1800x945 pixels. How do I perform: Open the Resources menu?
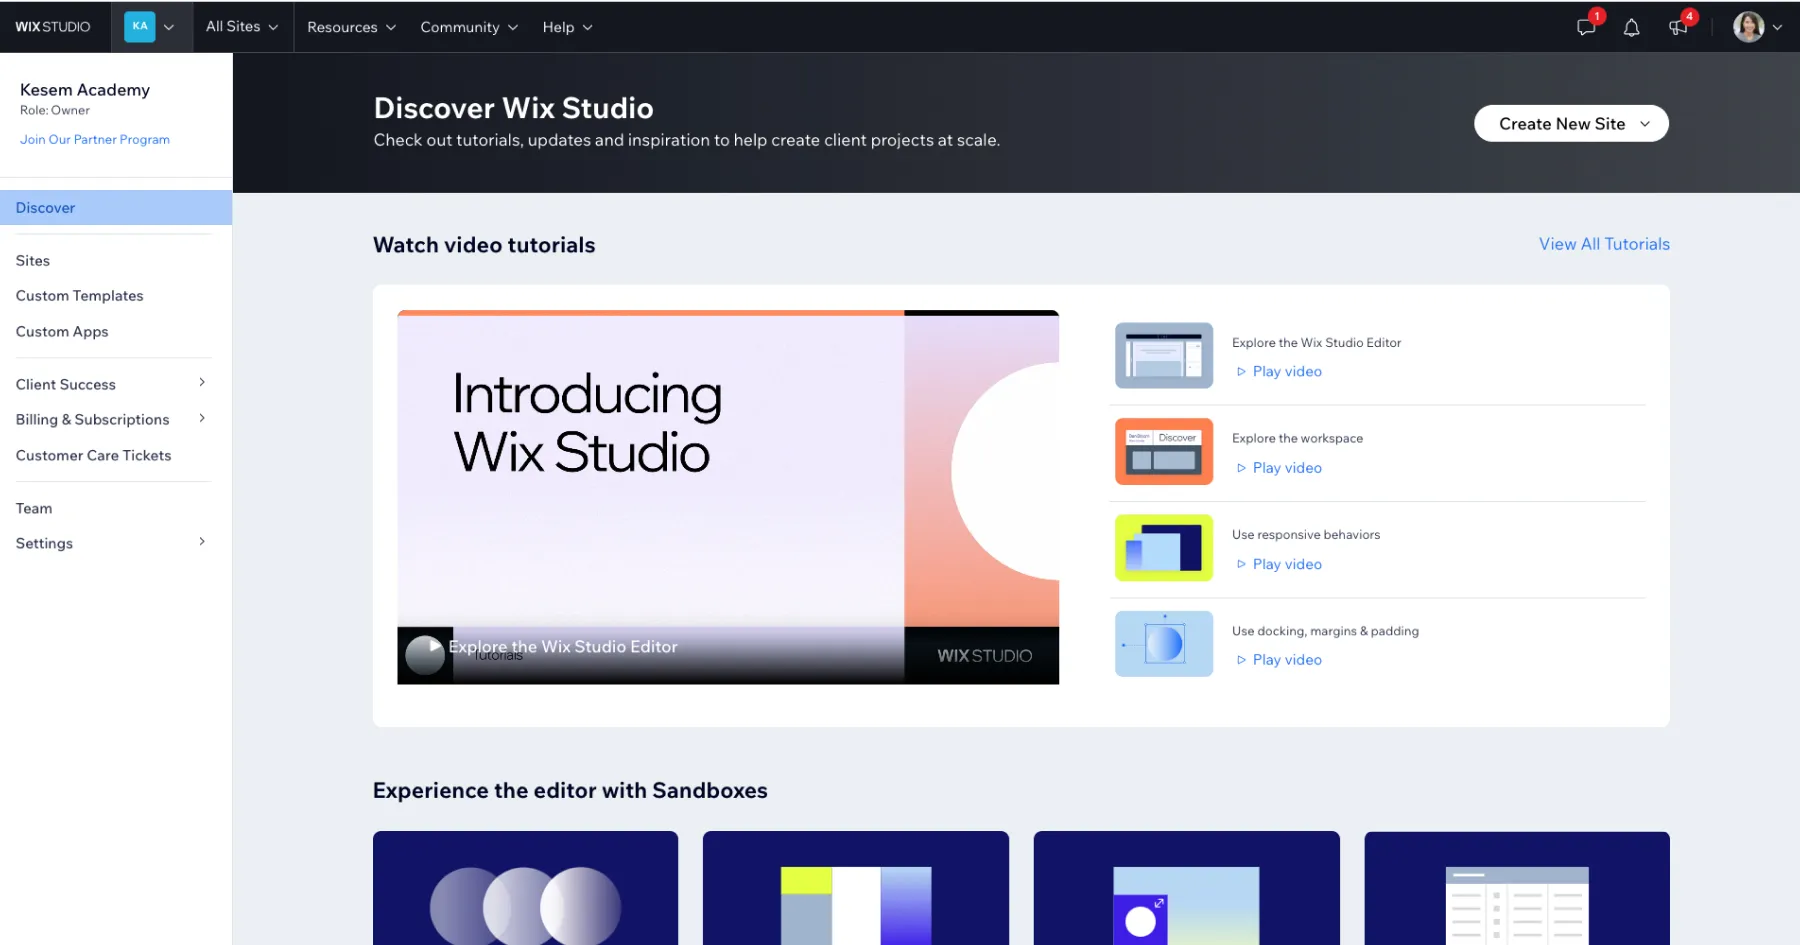pos(351,27)
